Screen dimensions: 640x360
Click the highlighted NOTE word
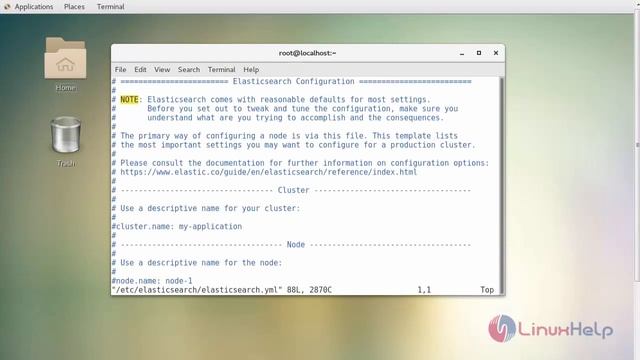129,100
